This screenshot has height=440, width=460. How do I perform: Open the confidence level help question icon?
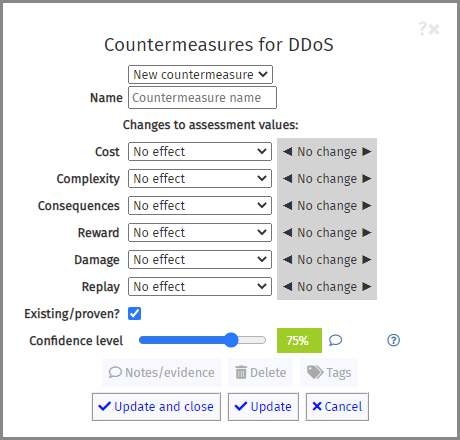[x=393, y=340]
